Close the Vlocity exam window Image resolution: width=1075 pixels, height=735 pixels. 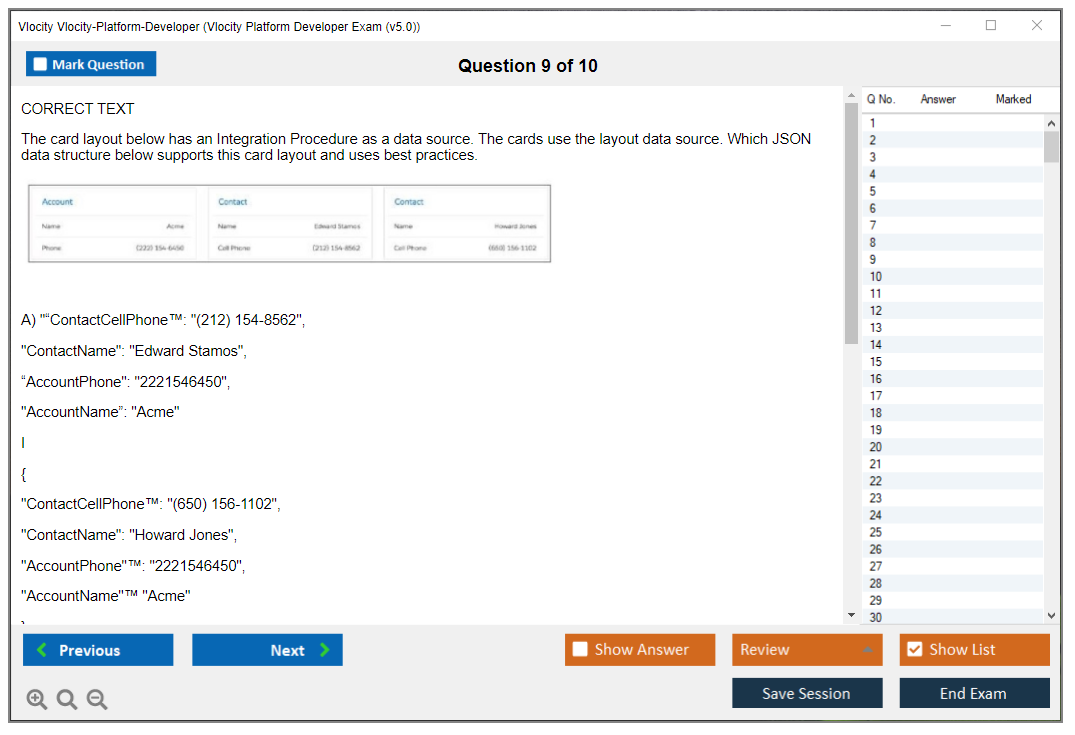[1037, 26]
